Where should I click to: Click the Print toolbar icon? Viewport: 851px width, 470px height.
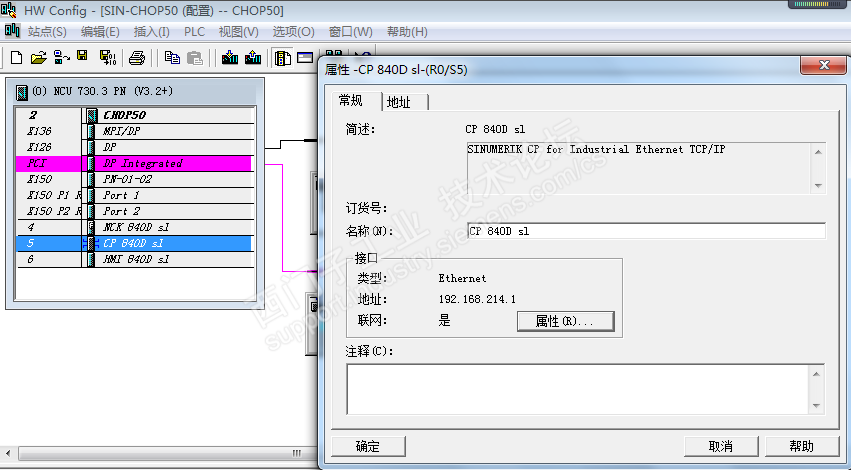137,58
